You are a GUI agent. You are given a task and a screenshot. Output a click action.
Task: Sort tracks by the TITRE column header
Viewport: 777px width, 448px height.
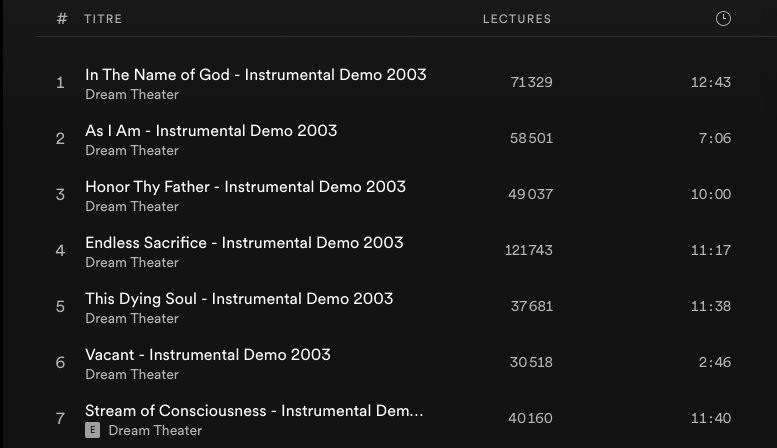pos(103,19)
